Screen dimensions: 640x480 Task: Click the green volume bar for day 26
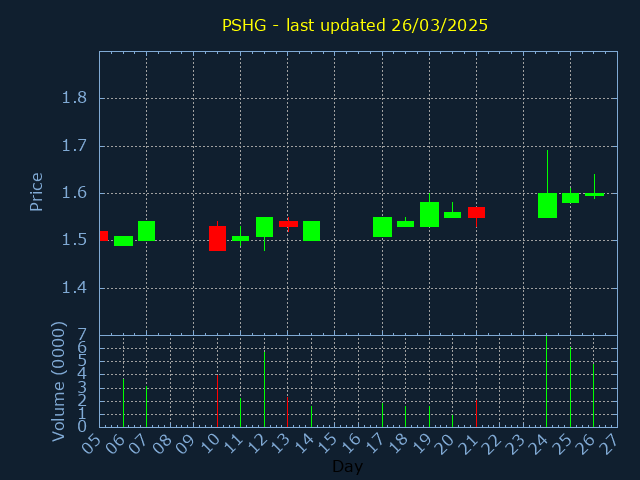[593, 395]
